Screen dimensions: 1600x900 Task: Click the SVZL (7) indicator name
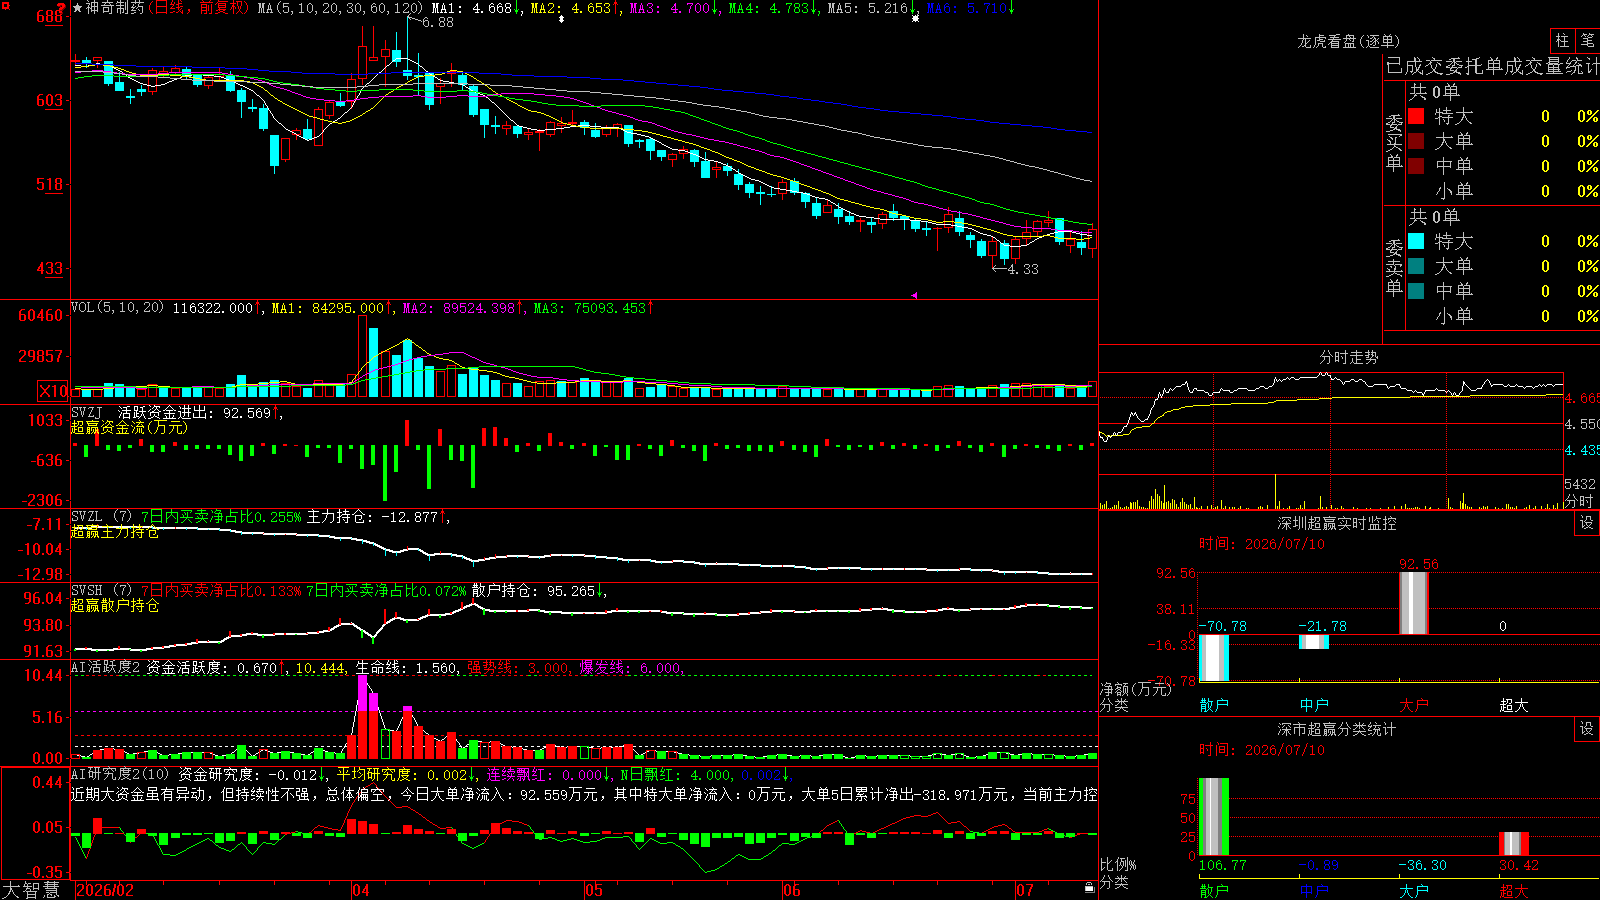pyautogui.click(x=101, y=517)
